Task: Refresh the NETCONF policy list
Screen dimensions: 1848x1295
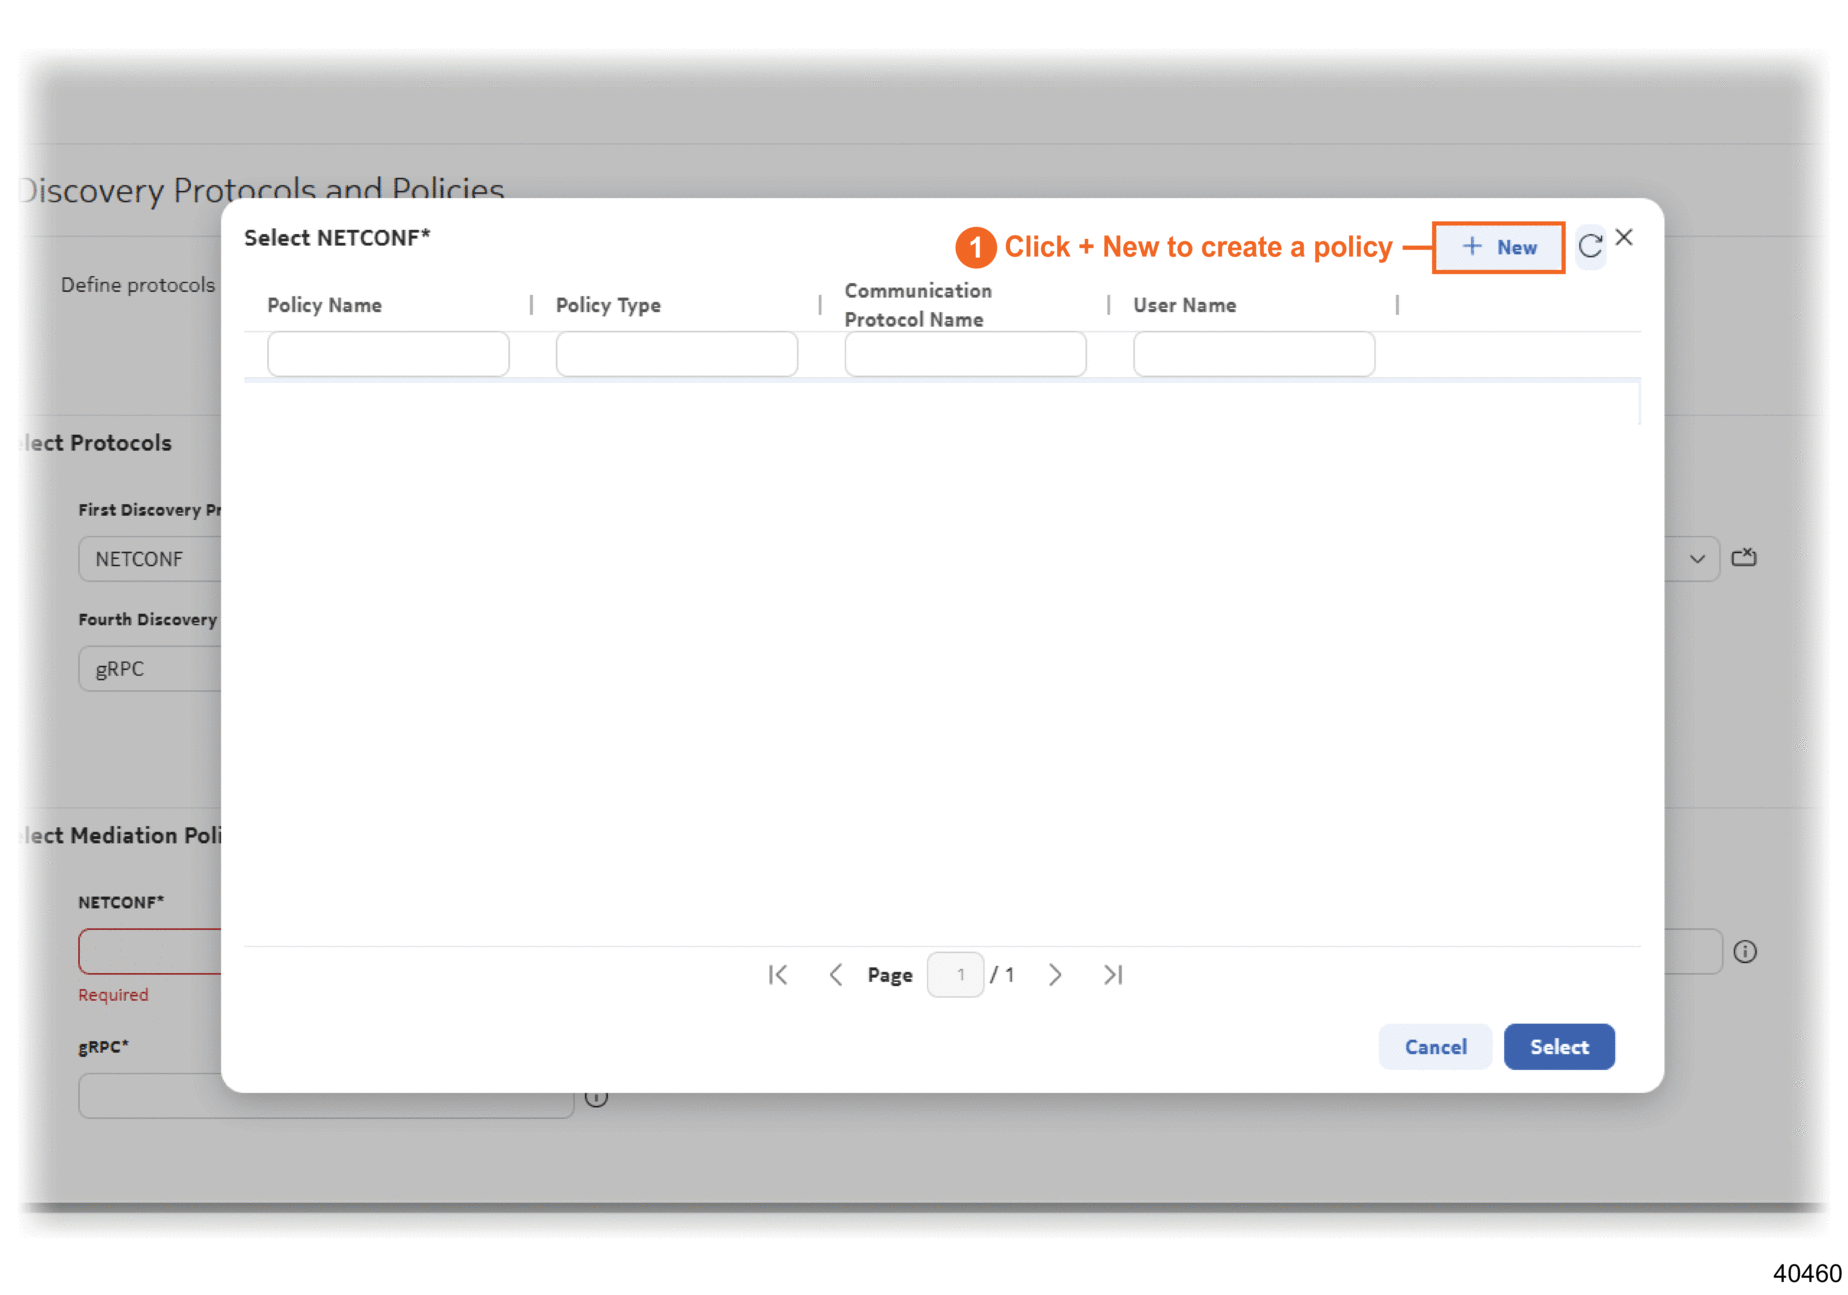Action: point(1590,246)
